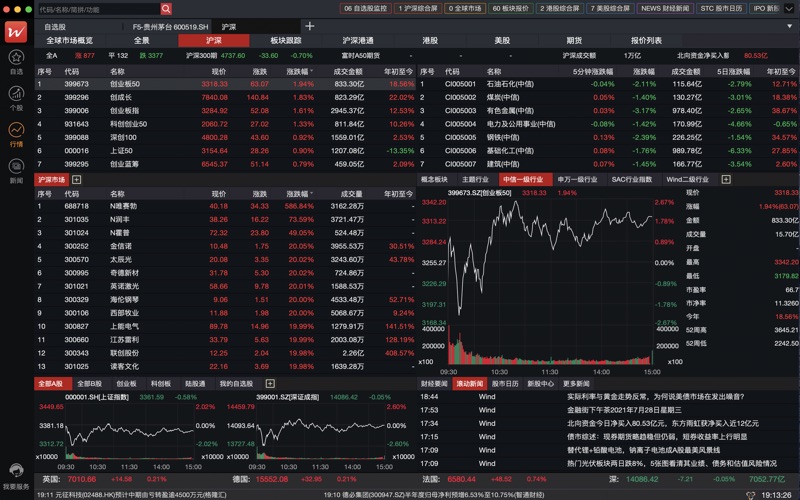Add panel next to 沪深市场 tab
This screenshot has width=800, height=500.
tap(77, 180)
